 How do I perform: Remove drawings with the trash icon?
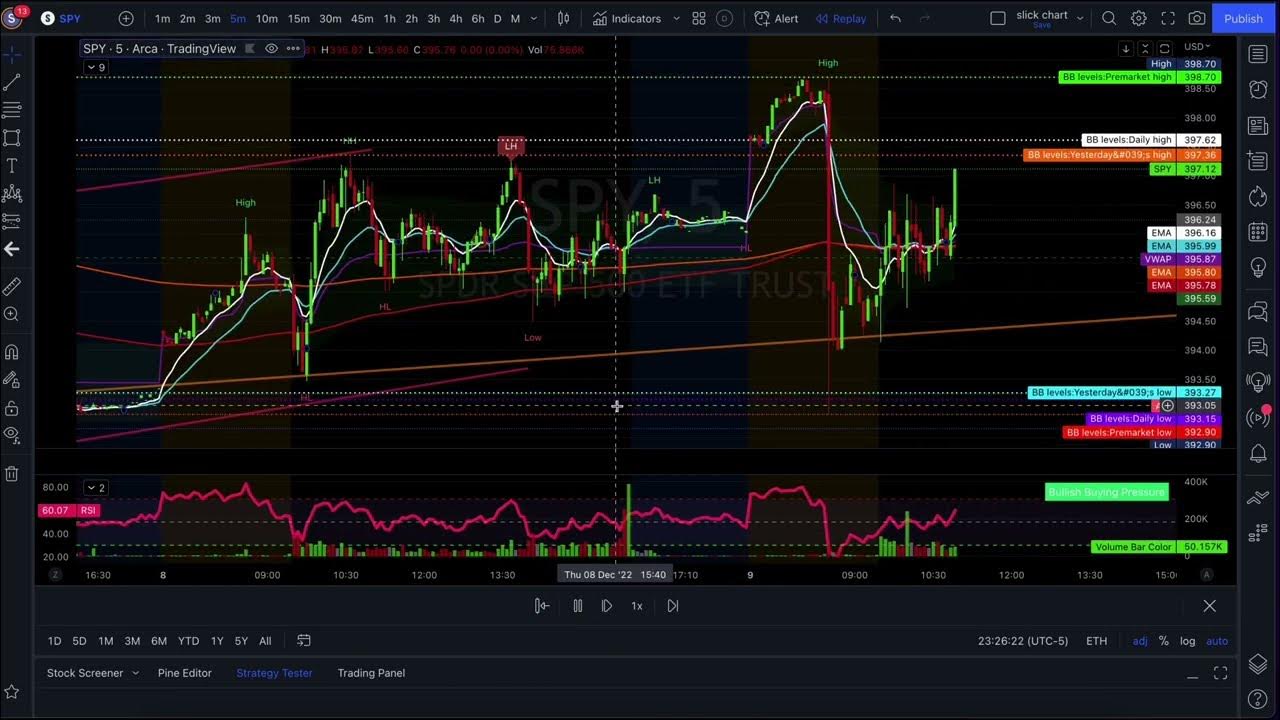pyautogui.click(x=12, y=474)
